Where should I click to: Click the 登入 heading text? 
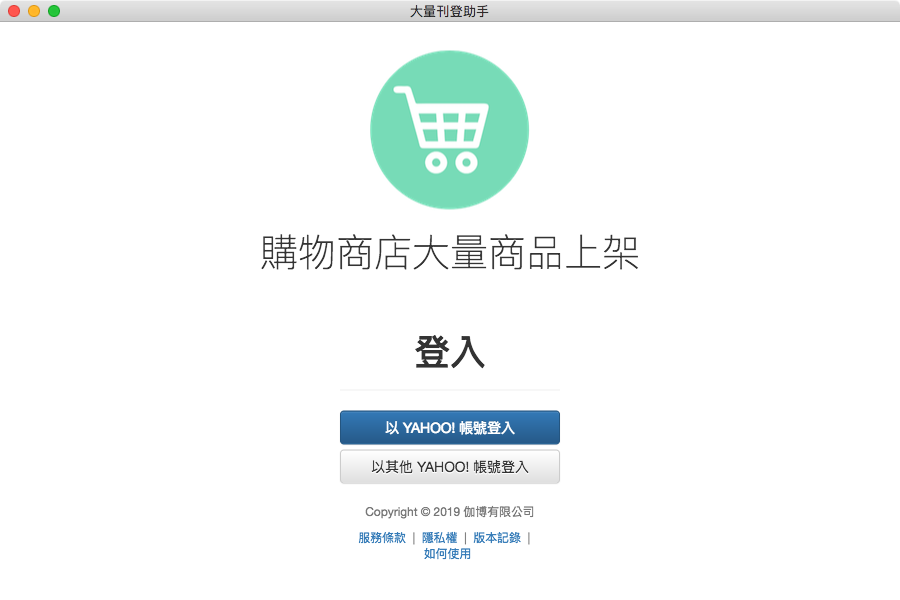coord(449,351)
